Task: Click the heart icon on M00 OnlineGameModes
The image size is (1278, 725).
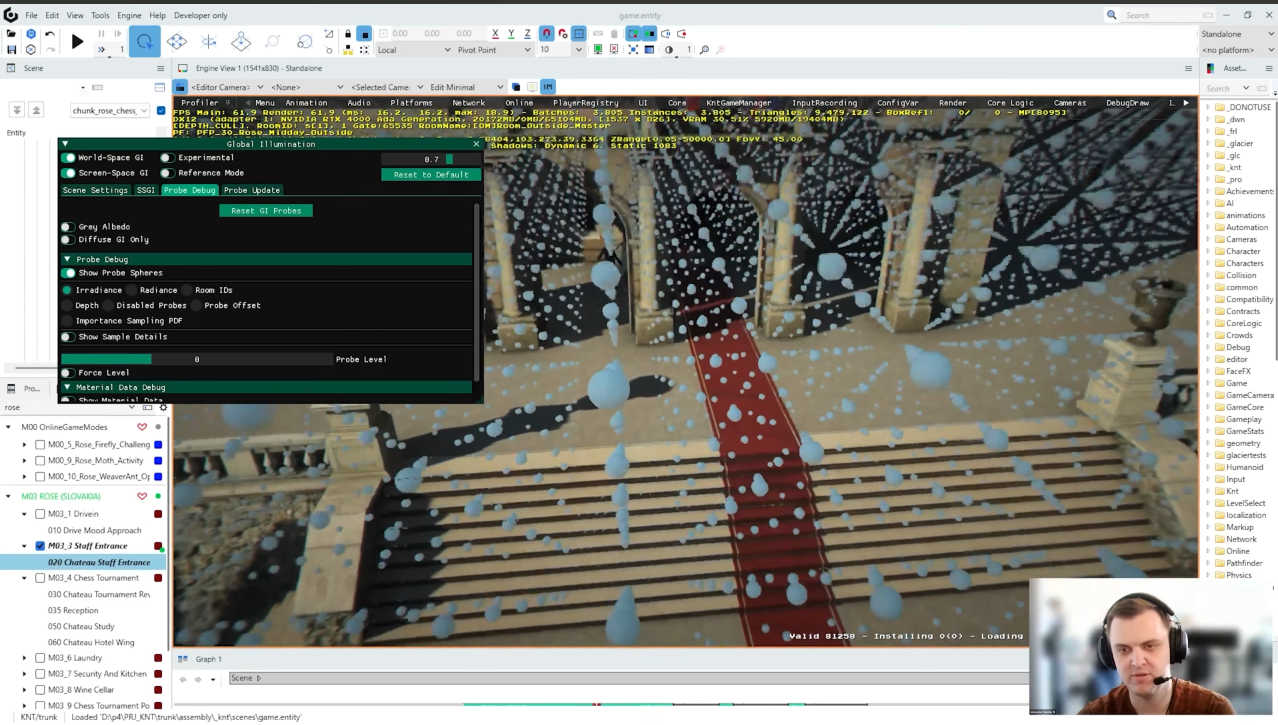Action: [x=142, y=427]
